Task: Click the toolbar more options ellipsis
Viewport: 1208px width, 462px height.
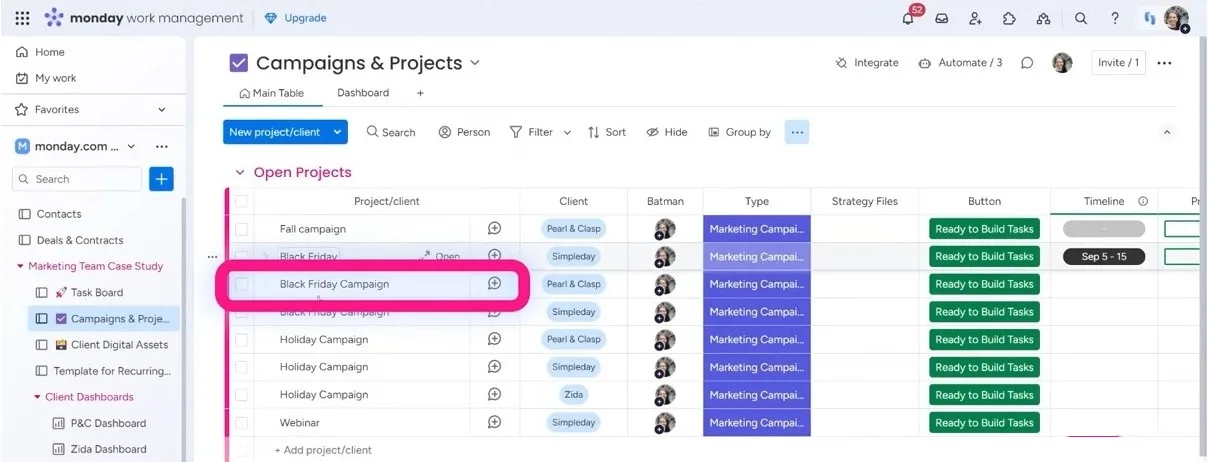Action: (797, 132)
